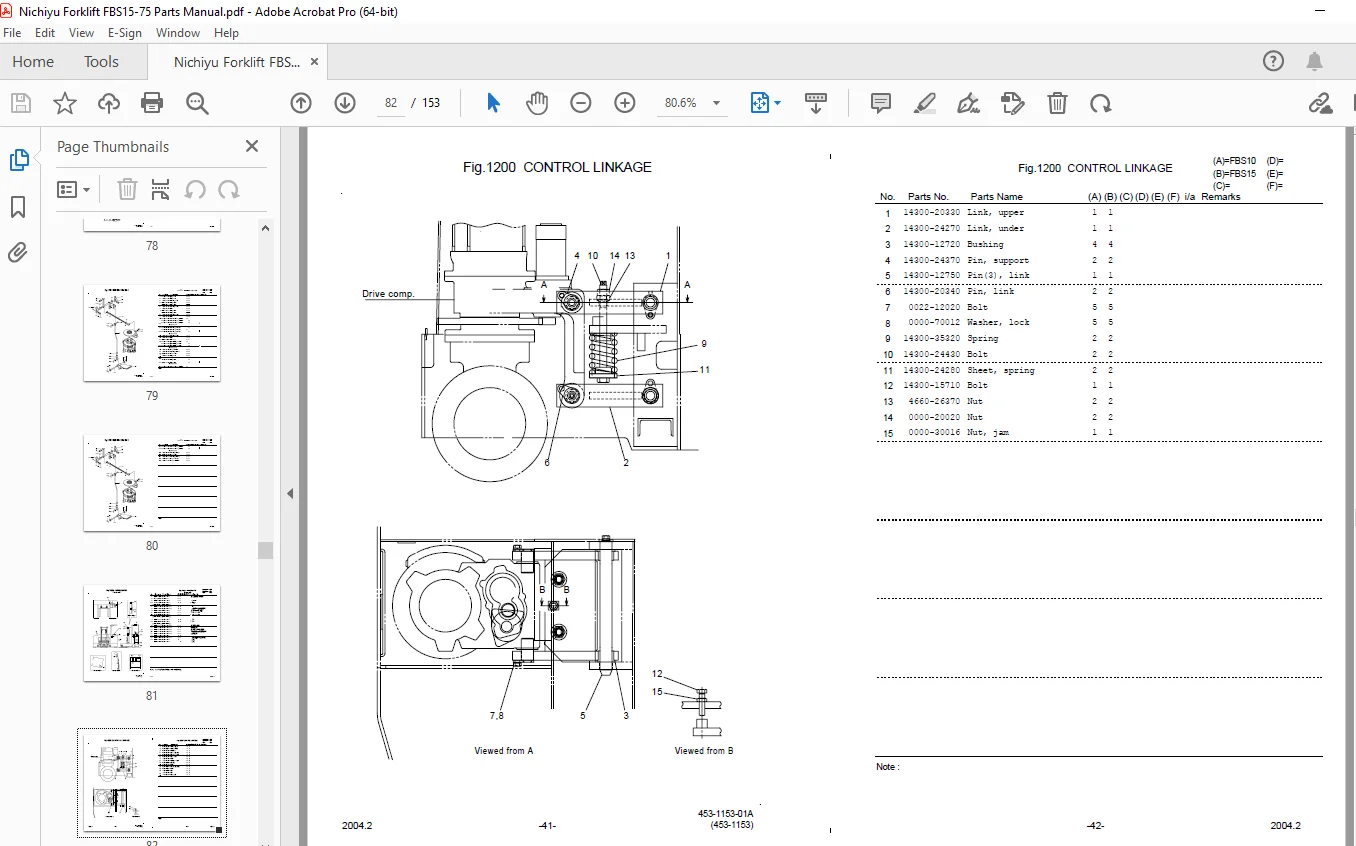Close the Nichiyu Forklift document tab

[x=314, y=62]
